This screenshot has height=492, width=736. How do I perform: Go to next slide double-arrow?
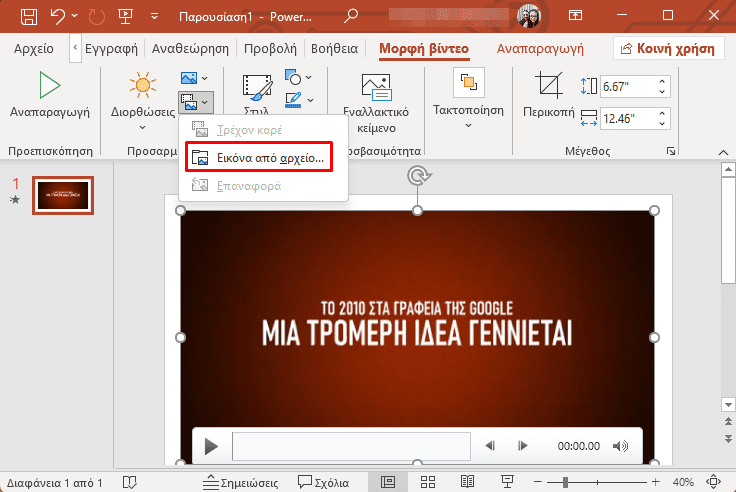click(728, 438)
